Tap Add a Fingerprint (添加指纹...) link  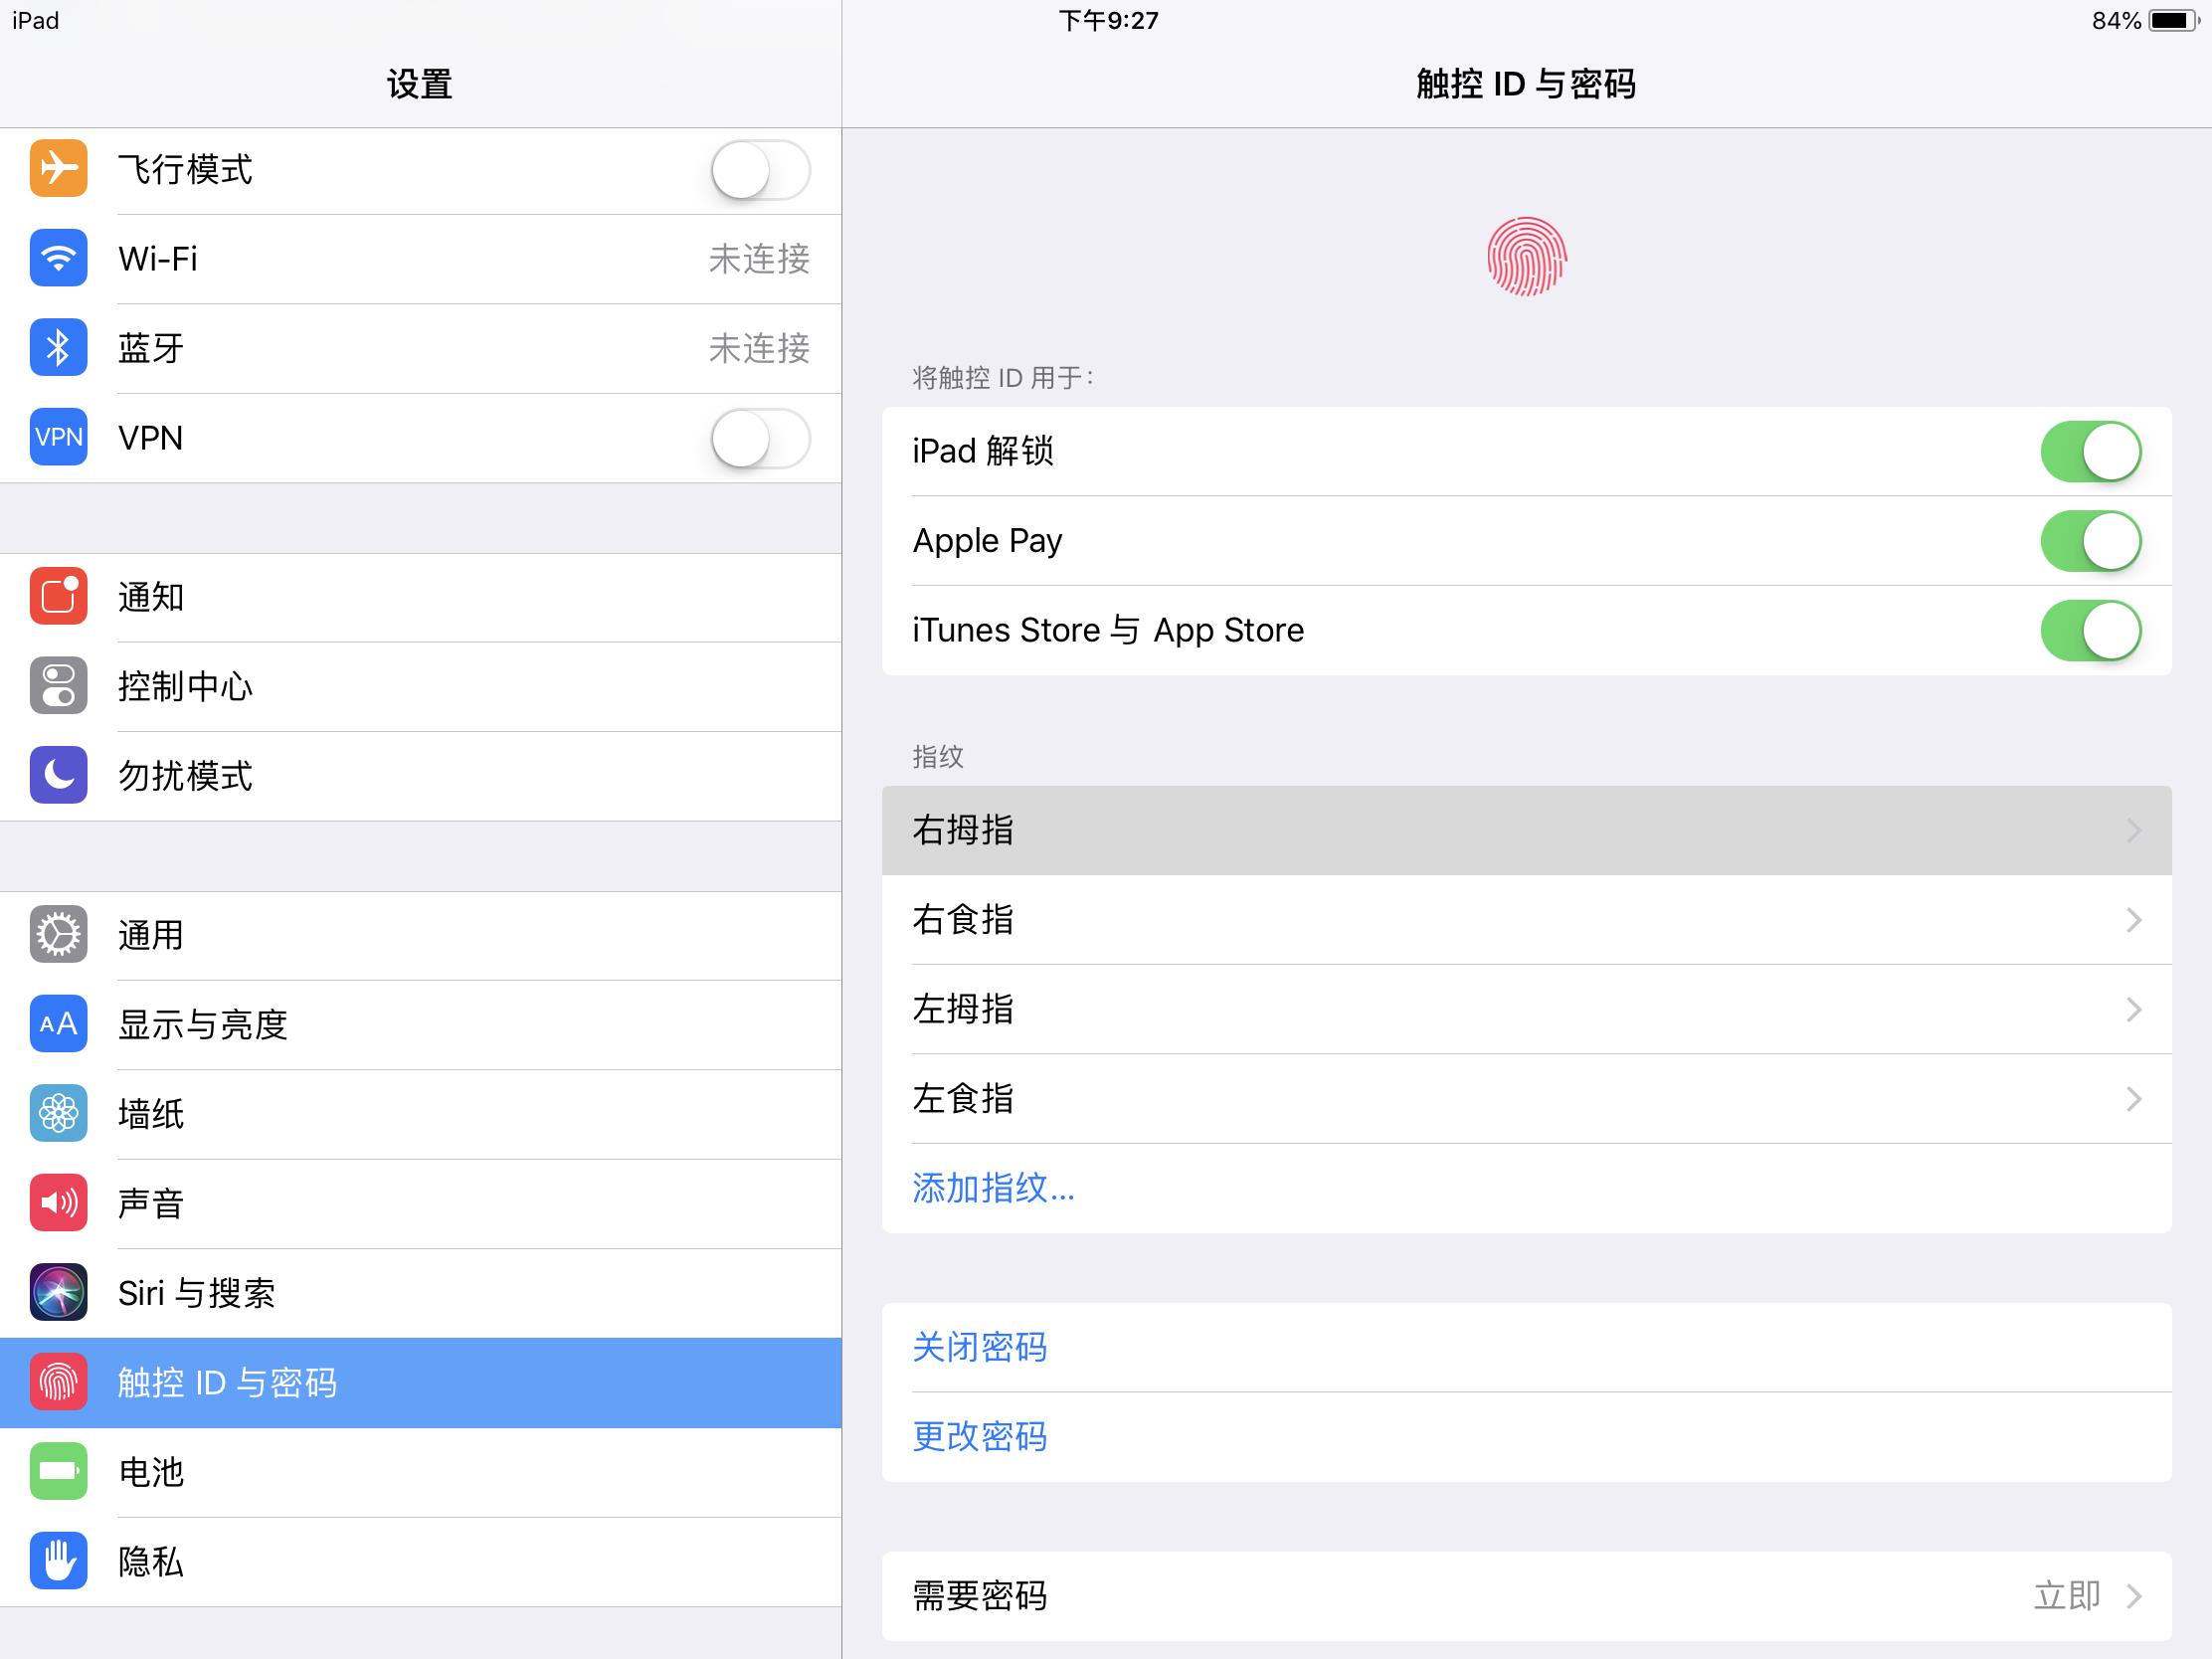point(993,1188)
